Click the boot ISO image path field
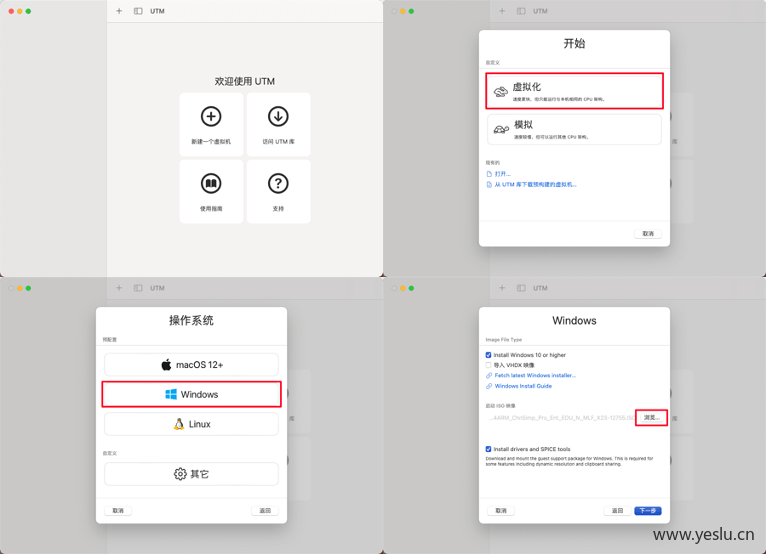This screenshot has height=554, width=766. coord(560,418)
